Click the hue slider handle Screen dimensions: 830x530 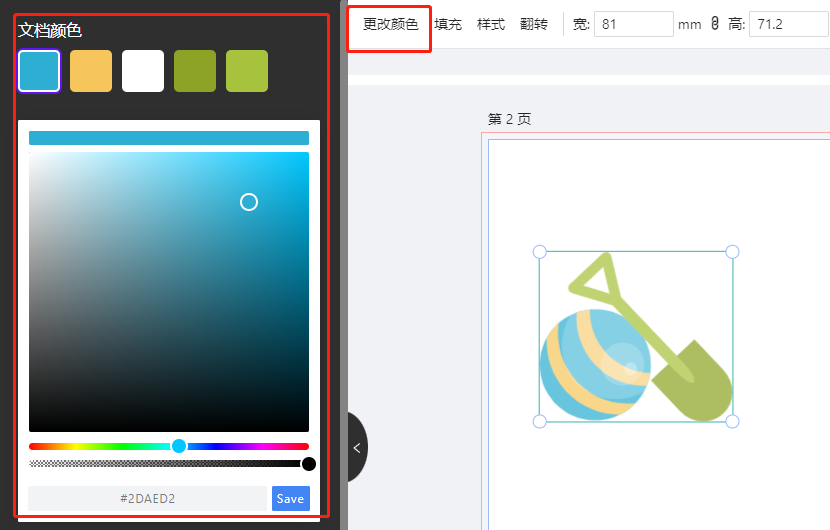coord(179,446)
